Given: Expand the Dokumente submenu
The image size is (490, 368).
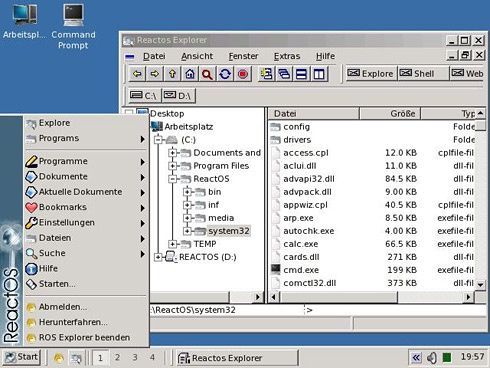Looking at the screenshot, I should [x=86, y=177].
